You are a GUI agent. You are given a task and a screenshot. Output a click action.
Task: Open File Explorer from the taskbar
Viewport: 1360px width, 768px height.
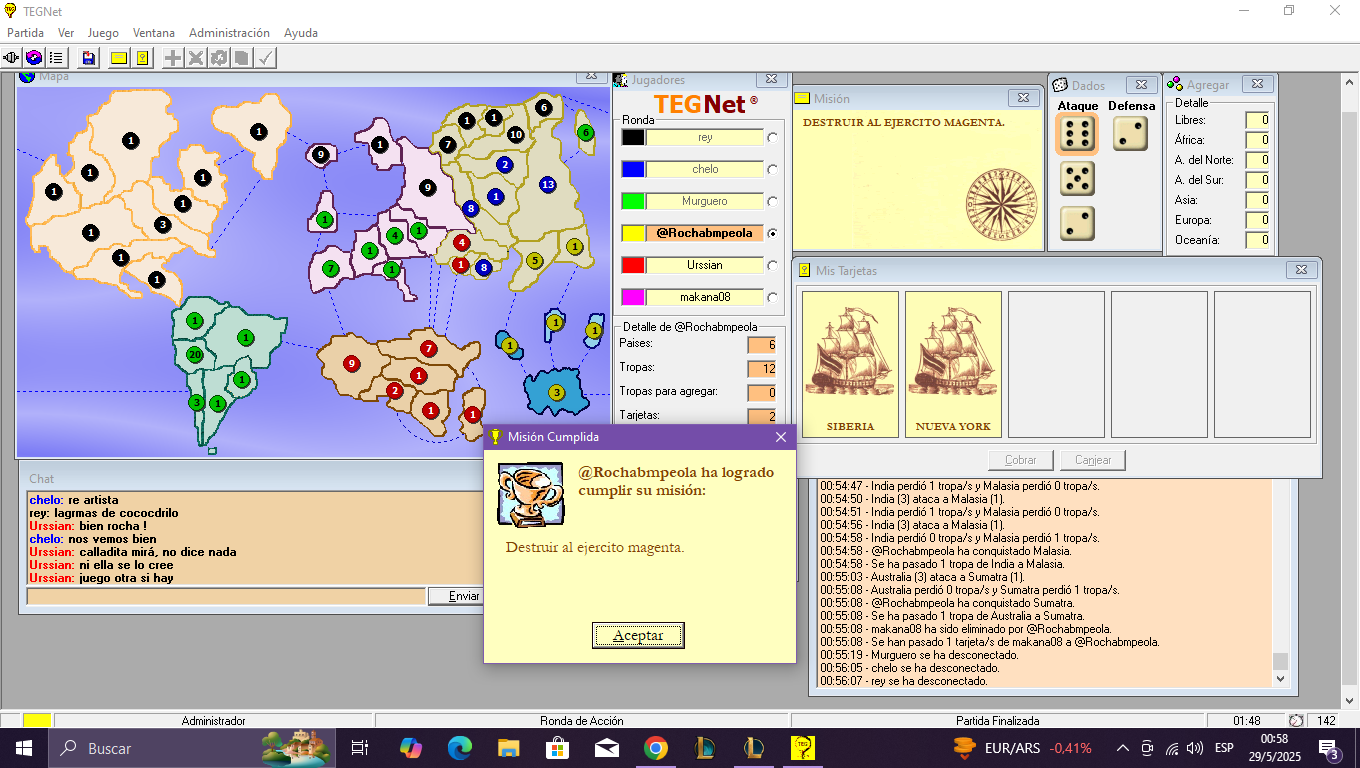(x=509, y=747)
